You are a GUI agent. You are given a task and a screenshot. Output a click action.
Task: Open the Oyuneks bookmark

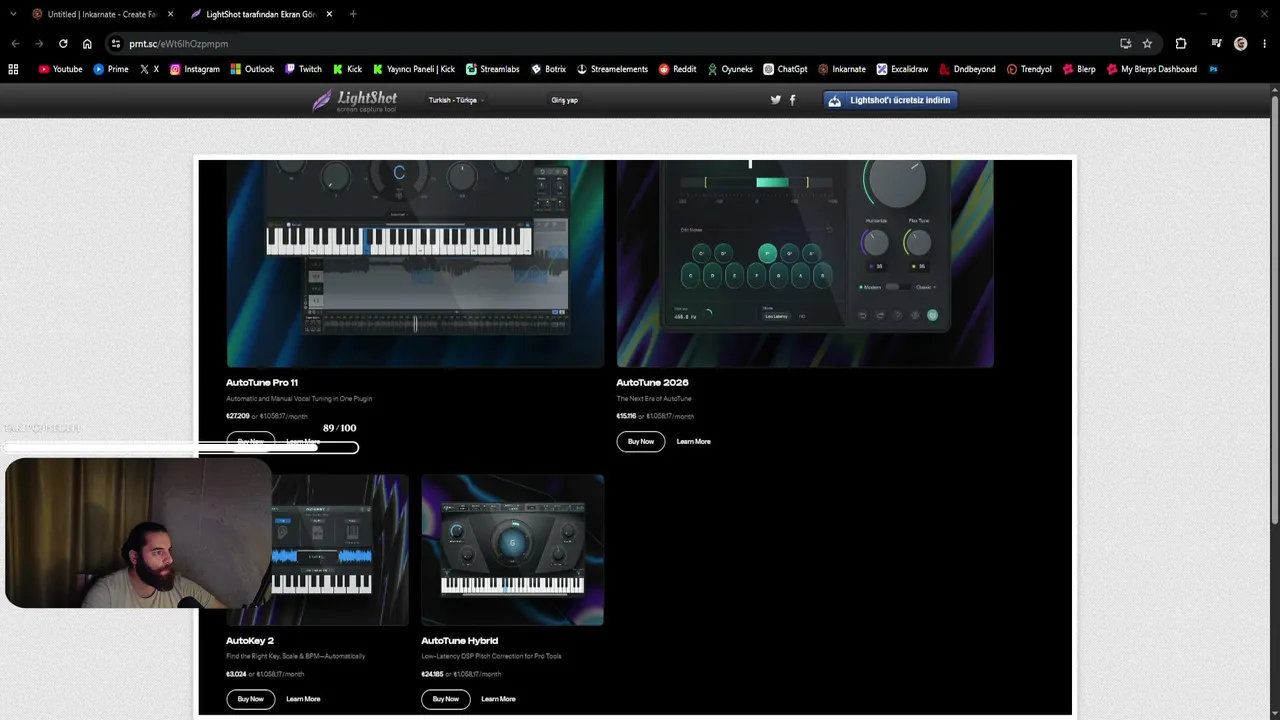pos(730,69)
